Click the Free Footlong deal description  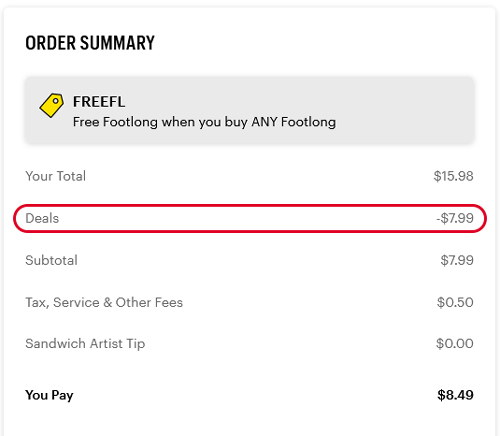point(204,122)
